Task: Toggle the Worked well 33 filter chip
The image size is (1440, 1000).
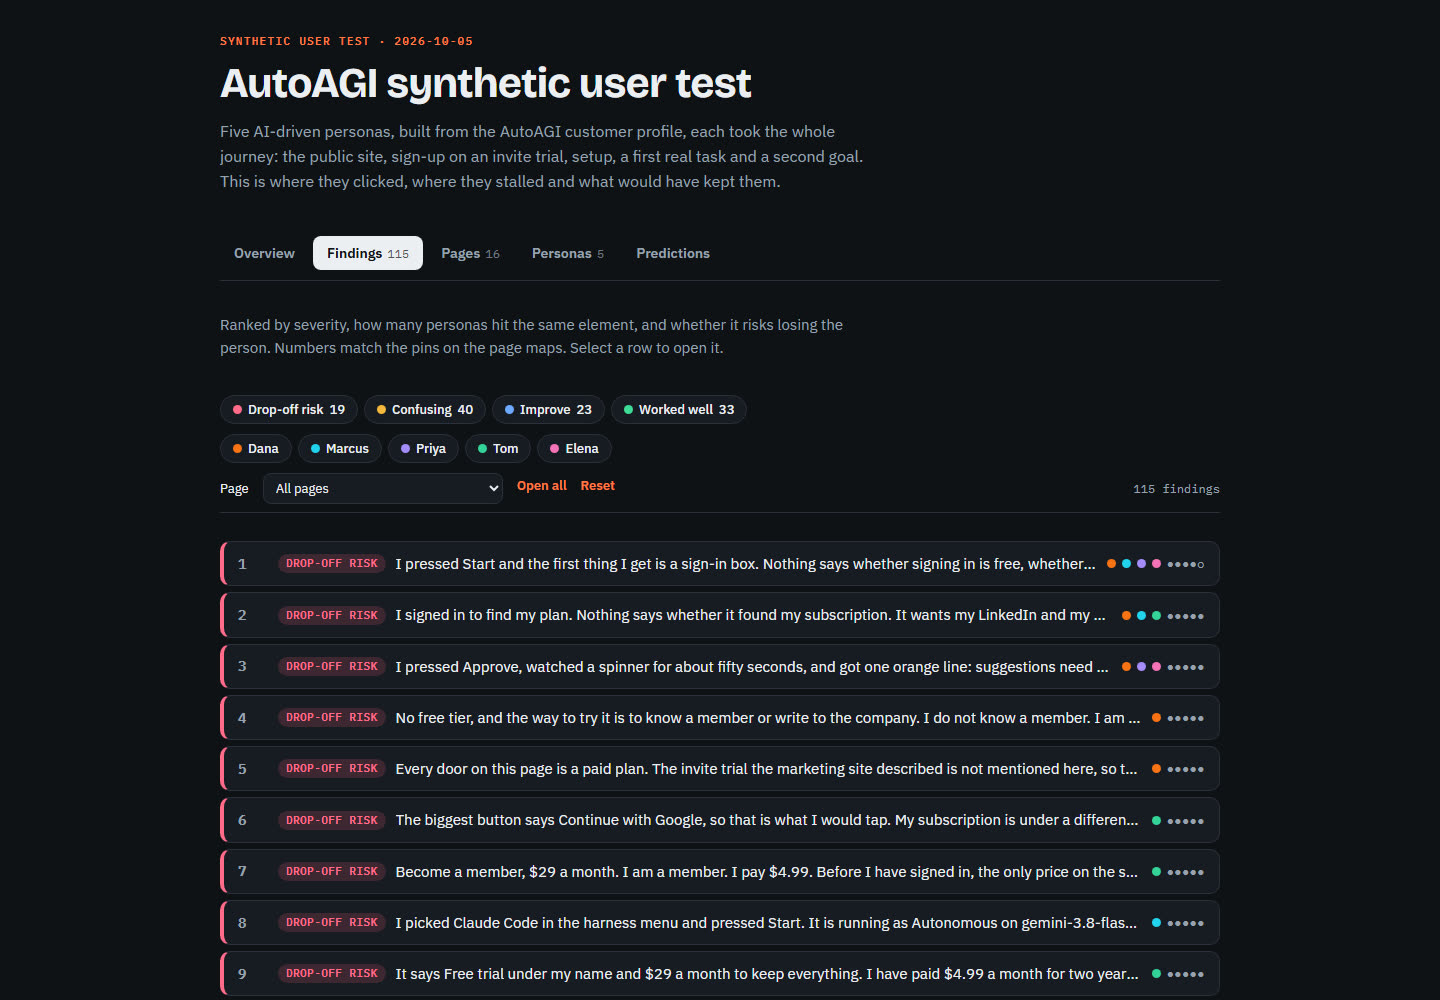Action: tap(679, 409)
